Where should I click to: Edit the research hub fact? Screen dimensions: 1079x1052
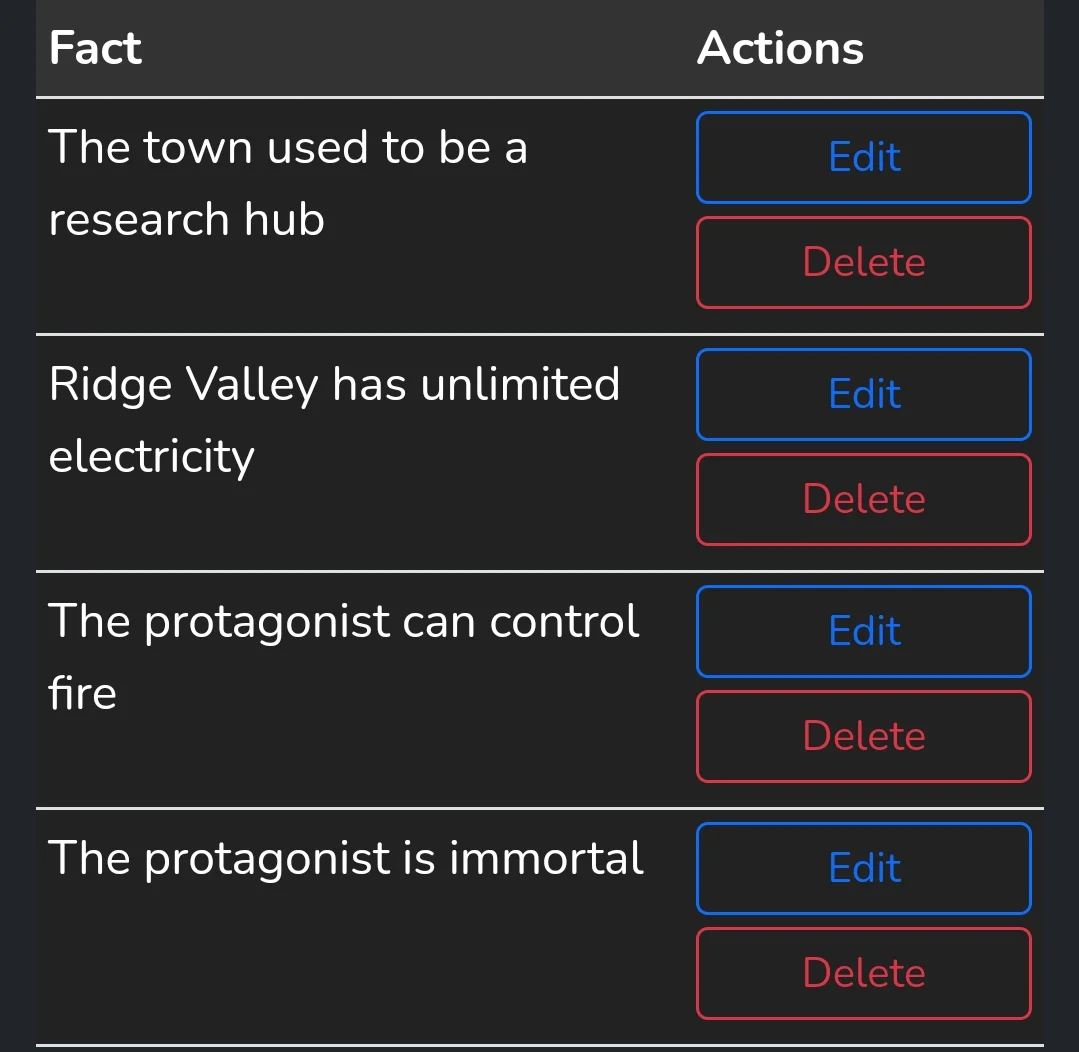coord(863,157)
